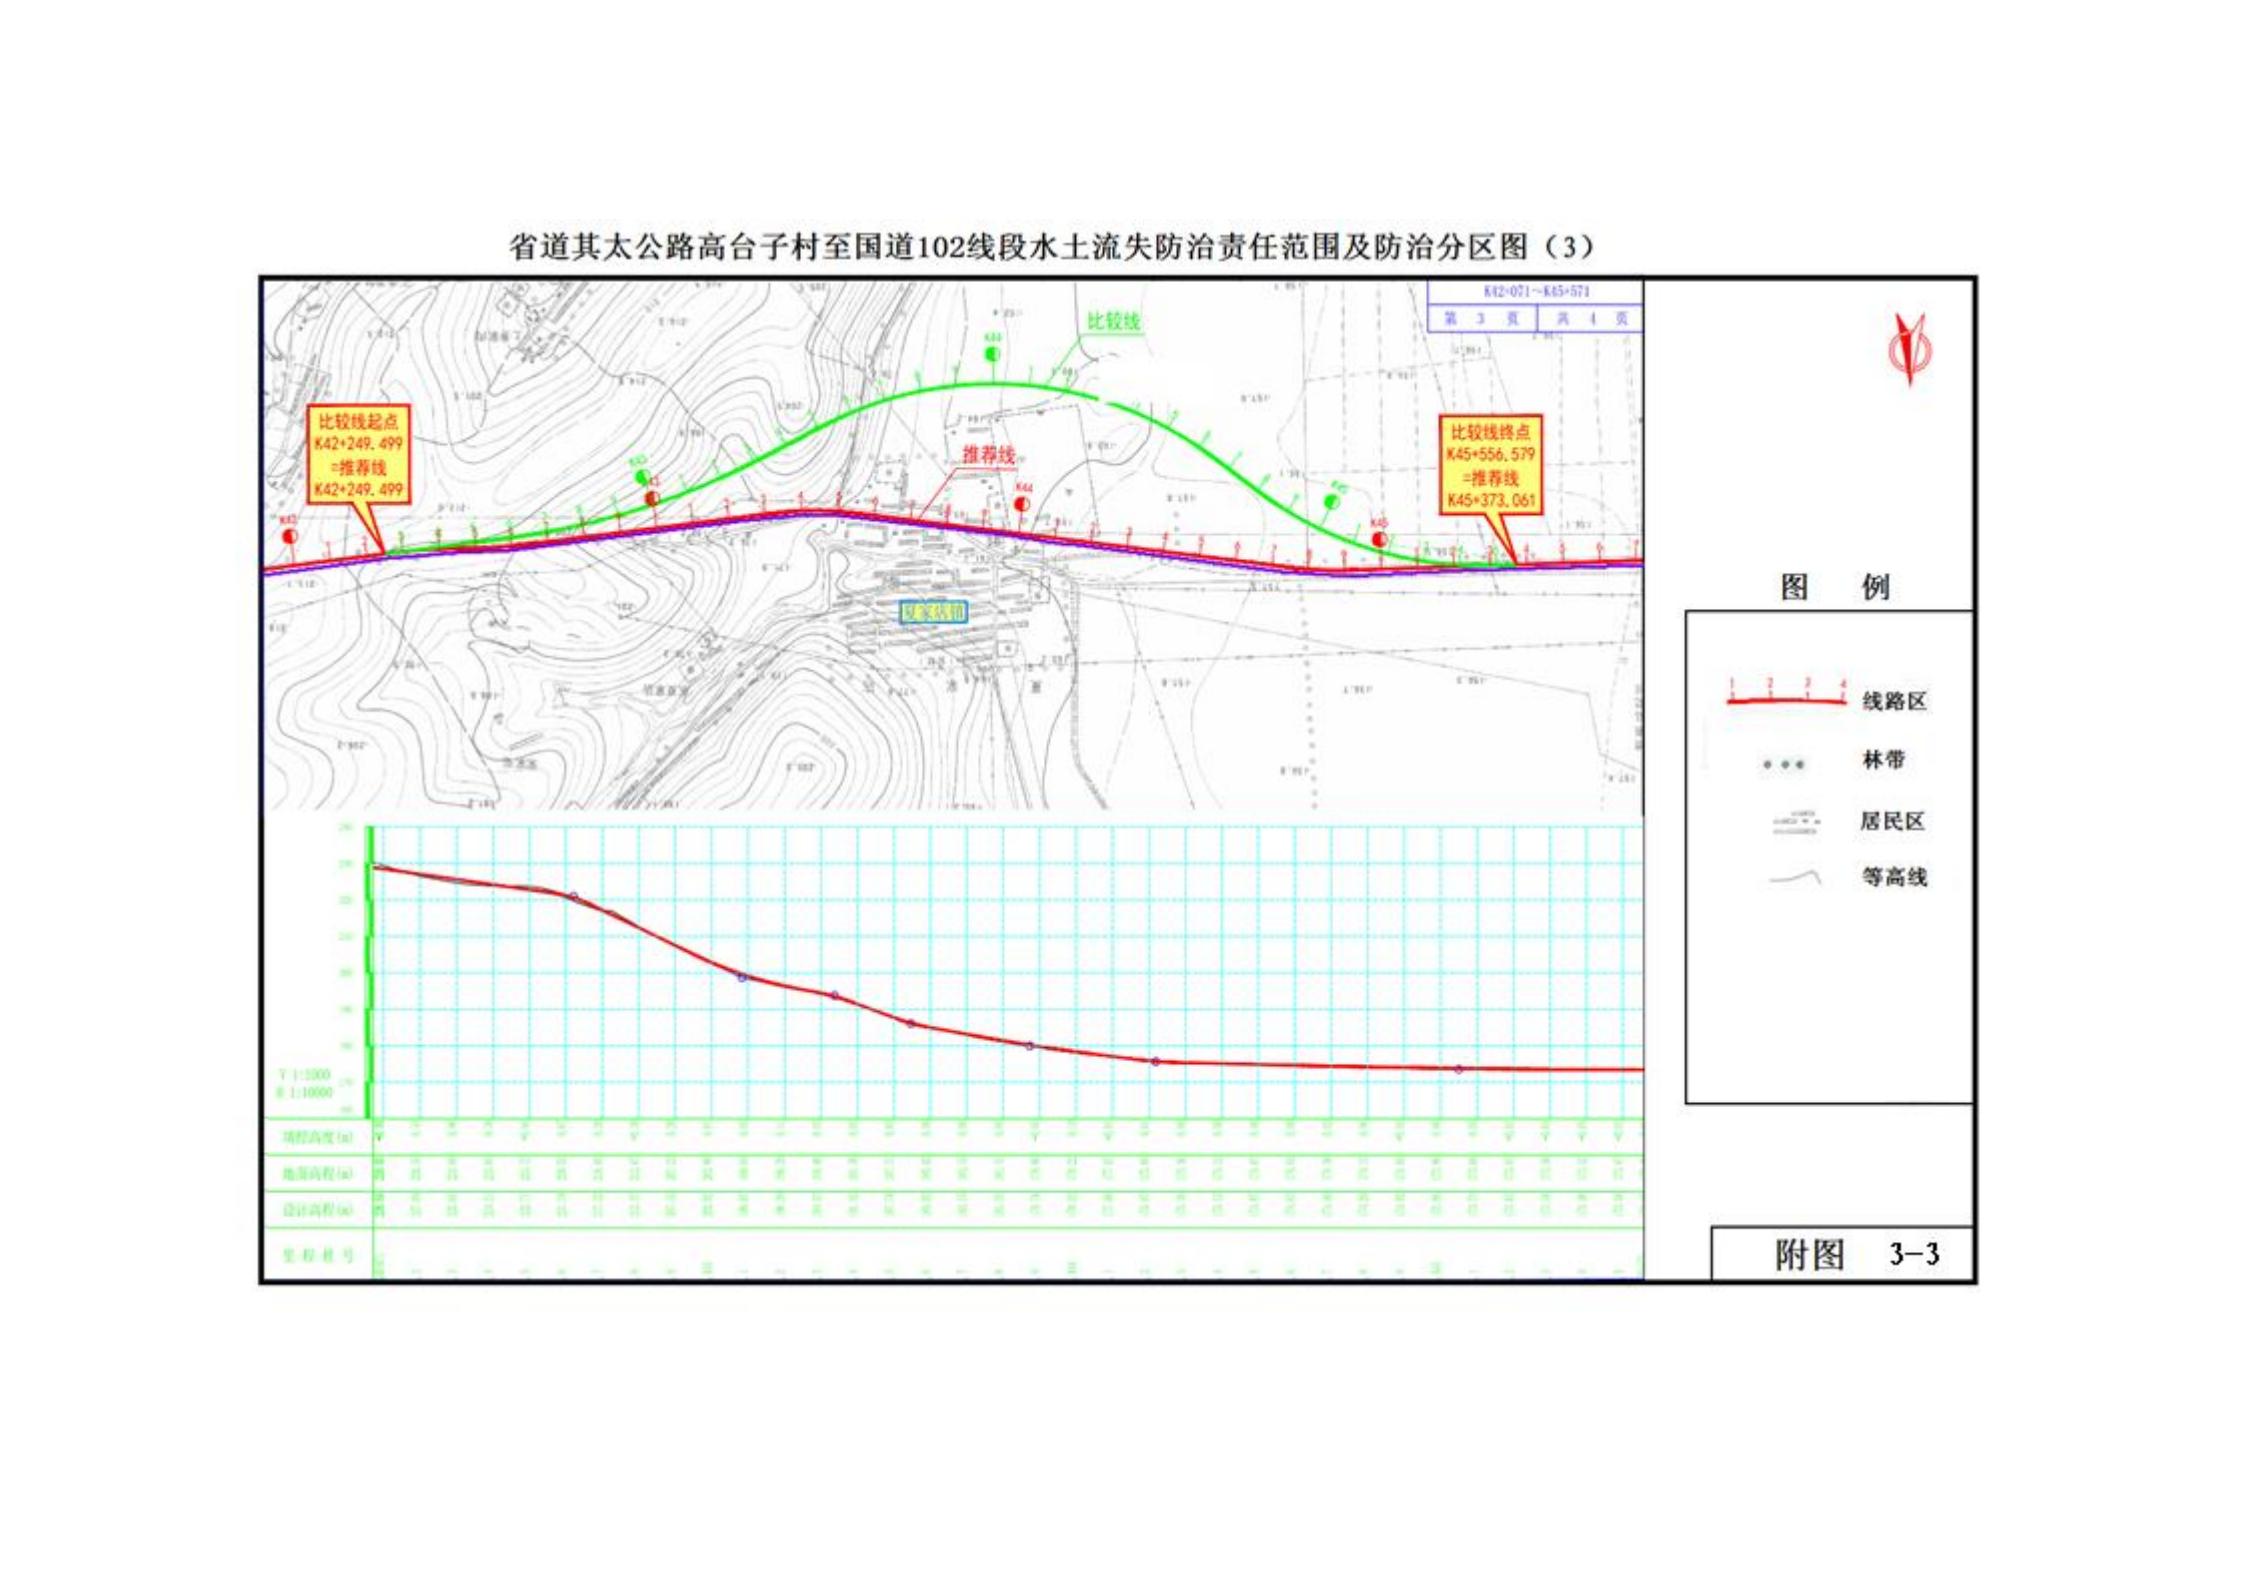The width and height of the screenshot is (2245, 1587).
Task: Click the green K43 marker on comparison line
Action: [x=643, y=477]
